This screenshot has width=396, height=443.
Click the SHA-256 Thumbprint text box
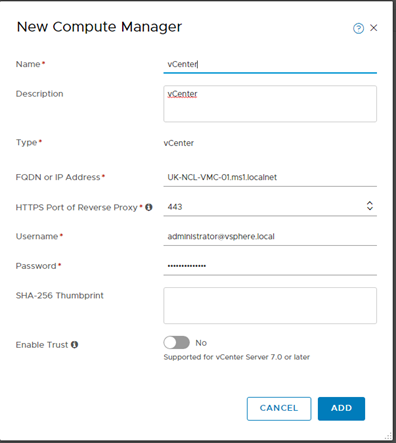point(270,306)
